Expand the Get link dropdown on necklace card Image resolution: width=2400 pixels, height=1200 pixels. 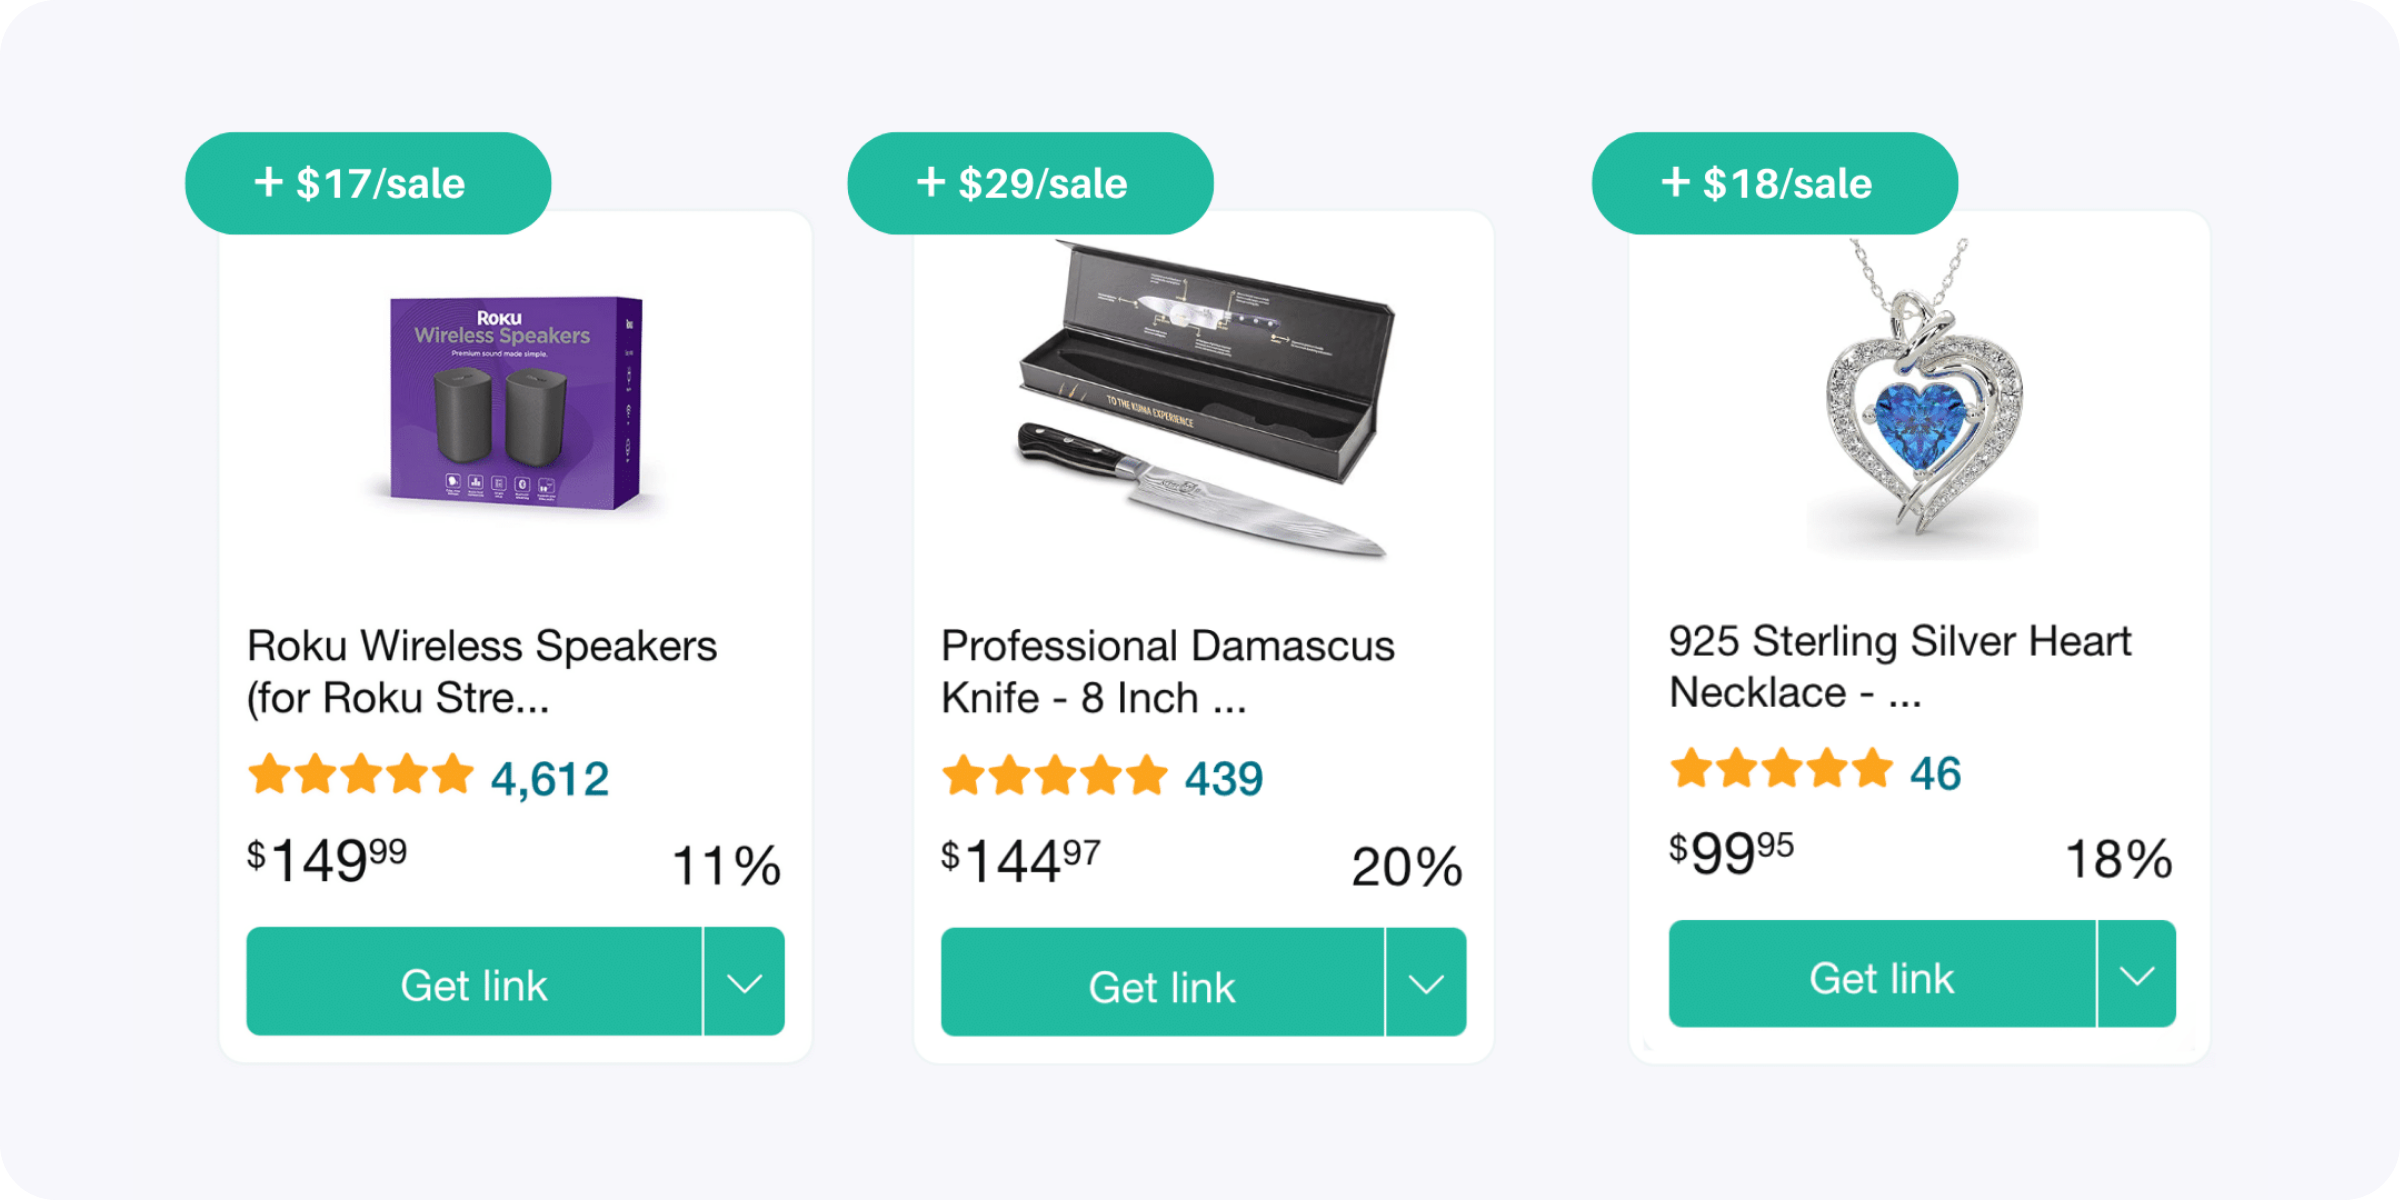pos(2136,977)
